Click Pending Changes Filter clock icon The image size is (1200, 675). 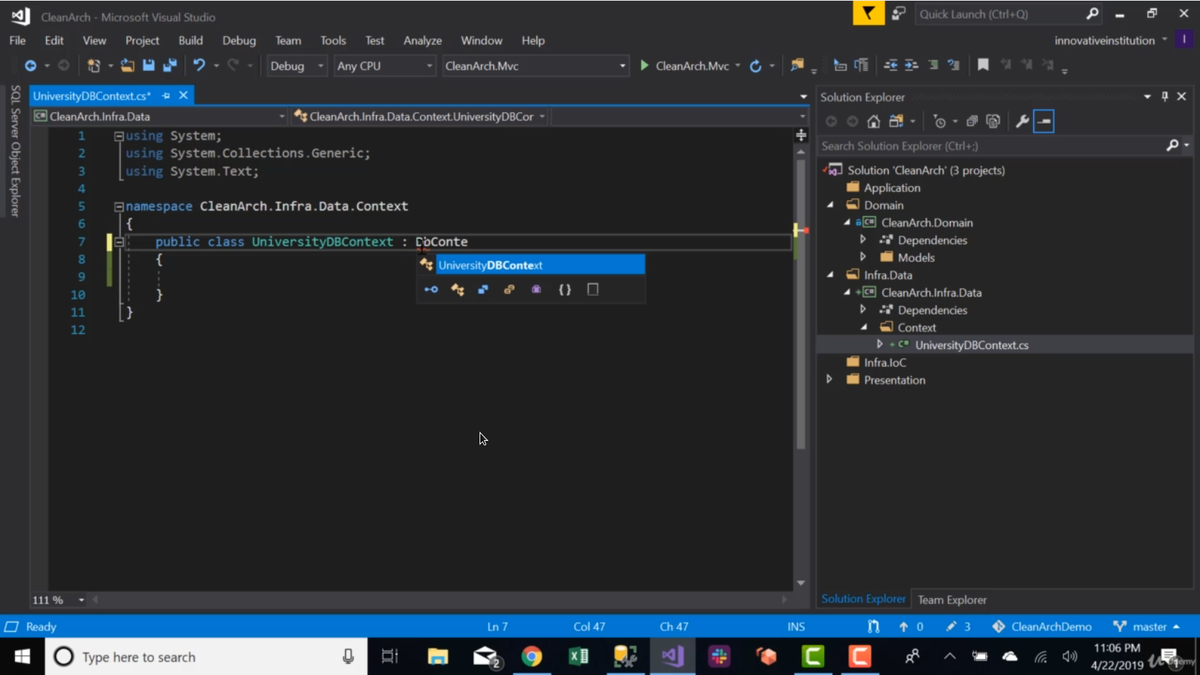939,122
